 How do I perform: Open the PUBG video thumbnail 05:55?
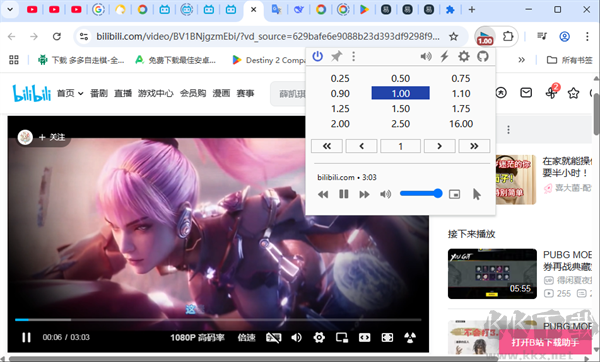492,274
